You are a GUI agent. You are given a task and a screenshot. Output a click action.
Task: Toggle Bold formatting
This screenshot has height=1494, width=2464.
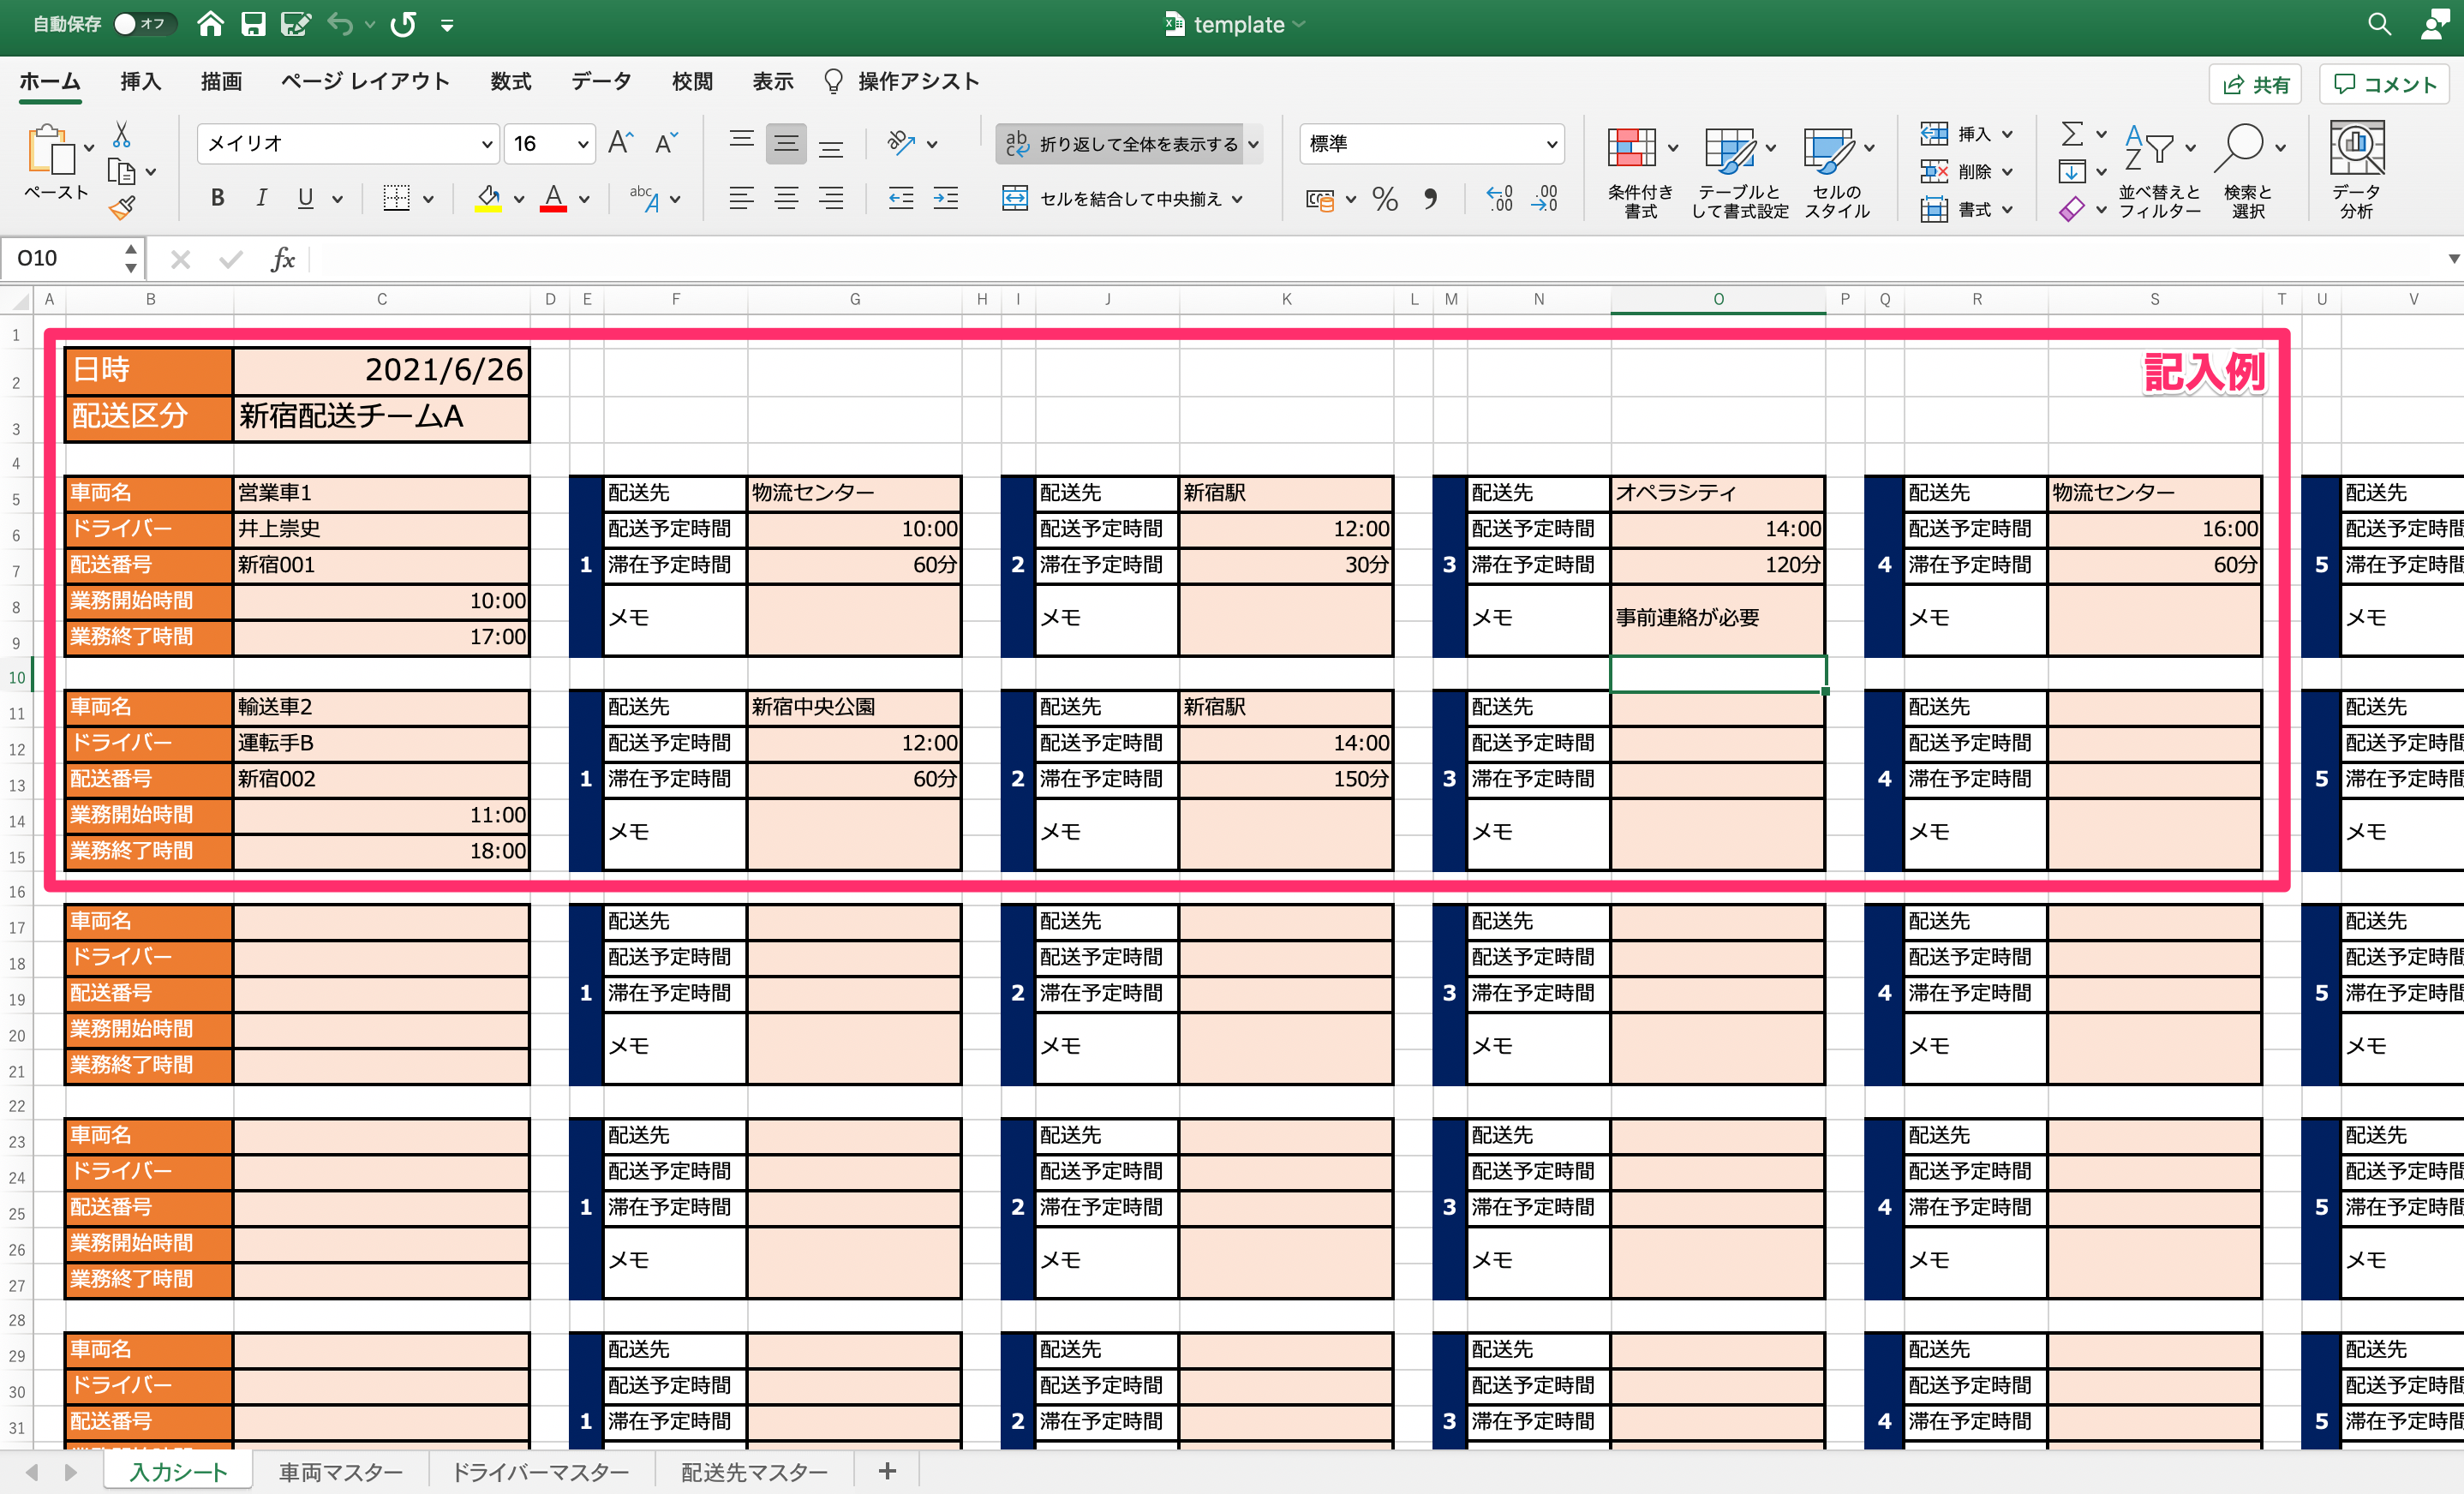(217, 198)
